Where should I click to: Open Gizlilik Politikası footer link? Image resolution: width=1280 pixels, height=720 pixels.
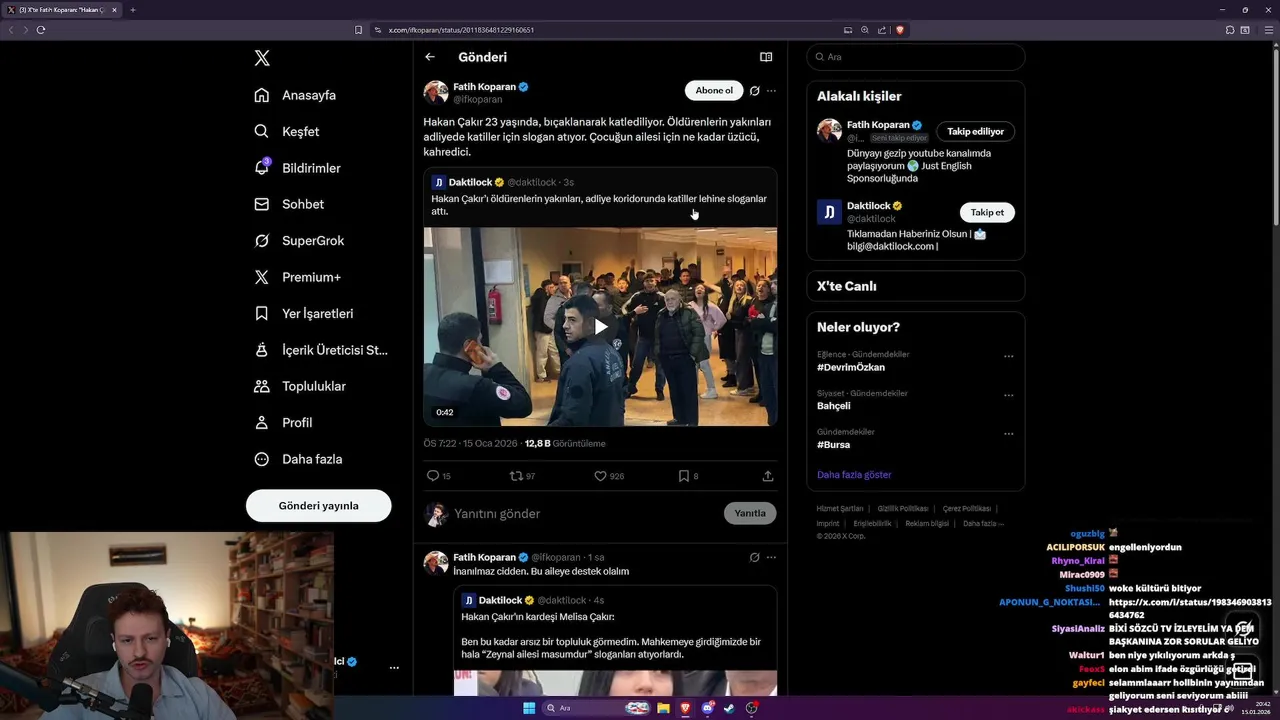pyautogui.click(x=903, y=509)
